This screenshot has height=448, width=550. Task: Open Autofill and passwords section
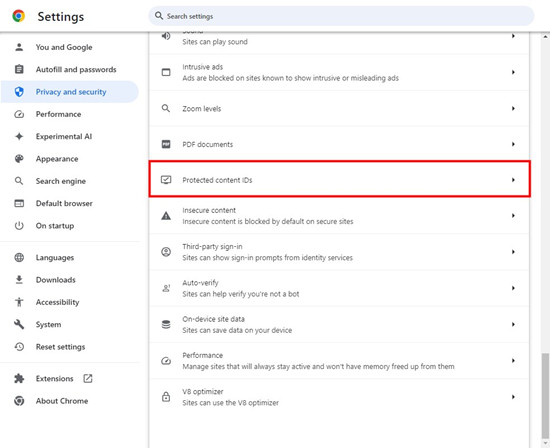[69, 69]
